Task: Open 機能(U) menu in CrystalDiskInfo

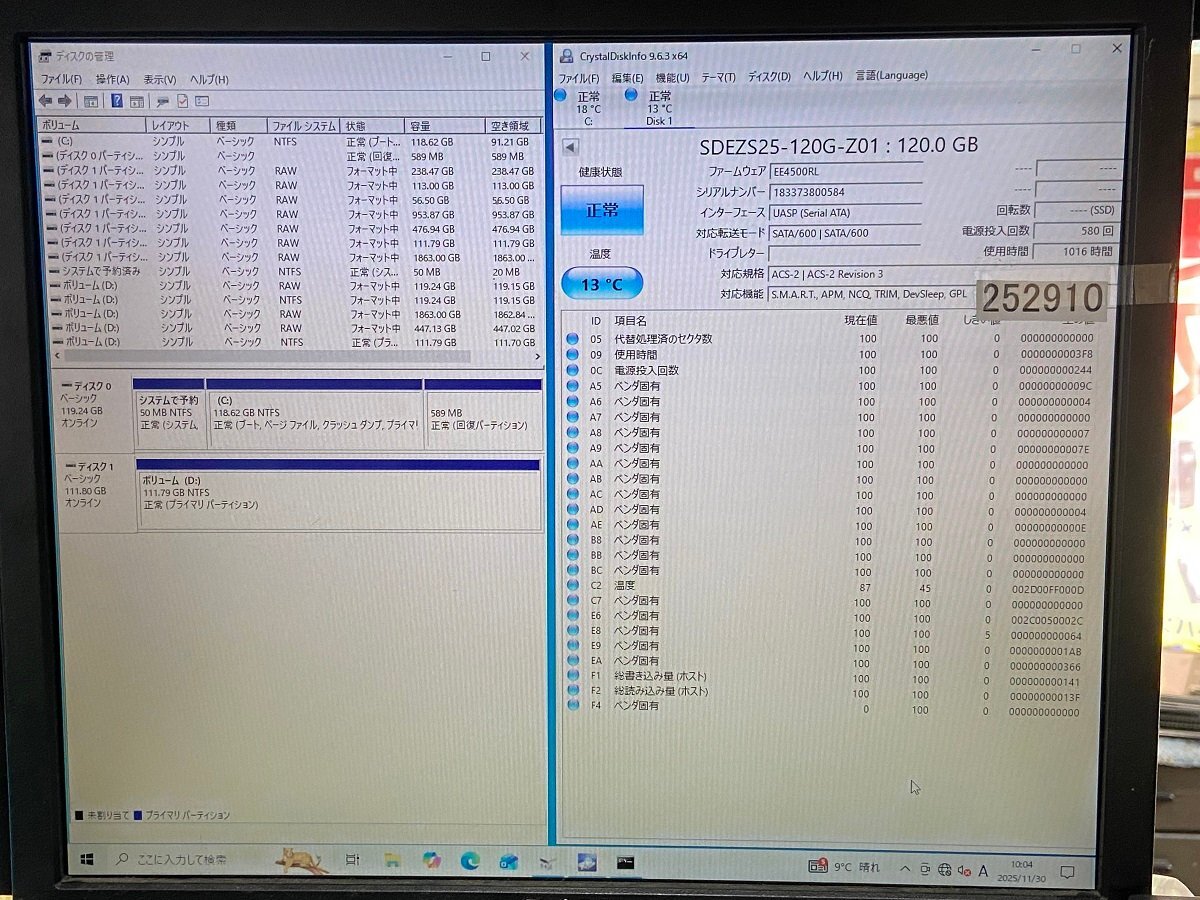Action: 672,77
